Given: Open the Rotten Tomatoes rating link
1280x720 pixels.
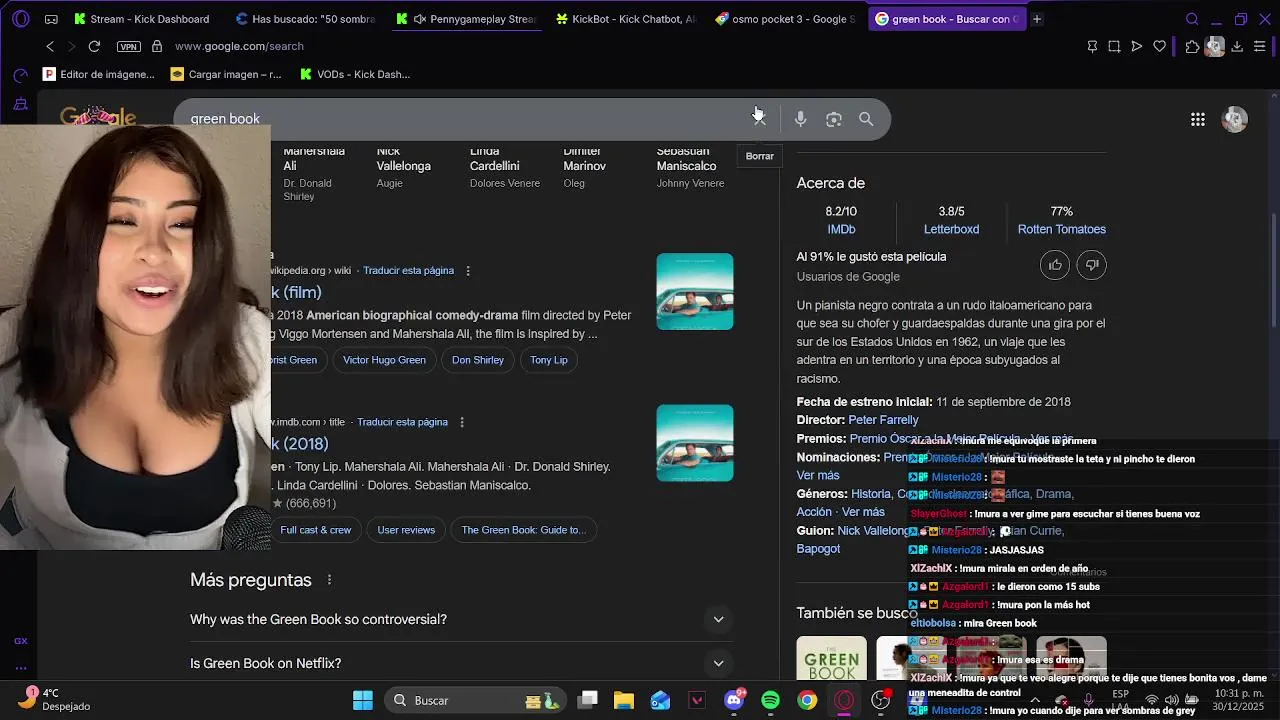Looking at the screenshot, I should (x=1061, y=230).
